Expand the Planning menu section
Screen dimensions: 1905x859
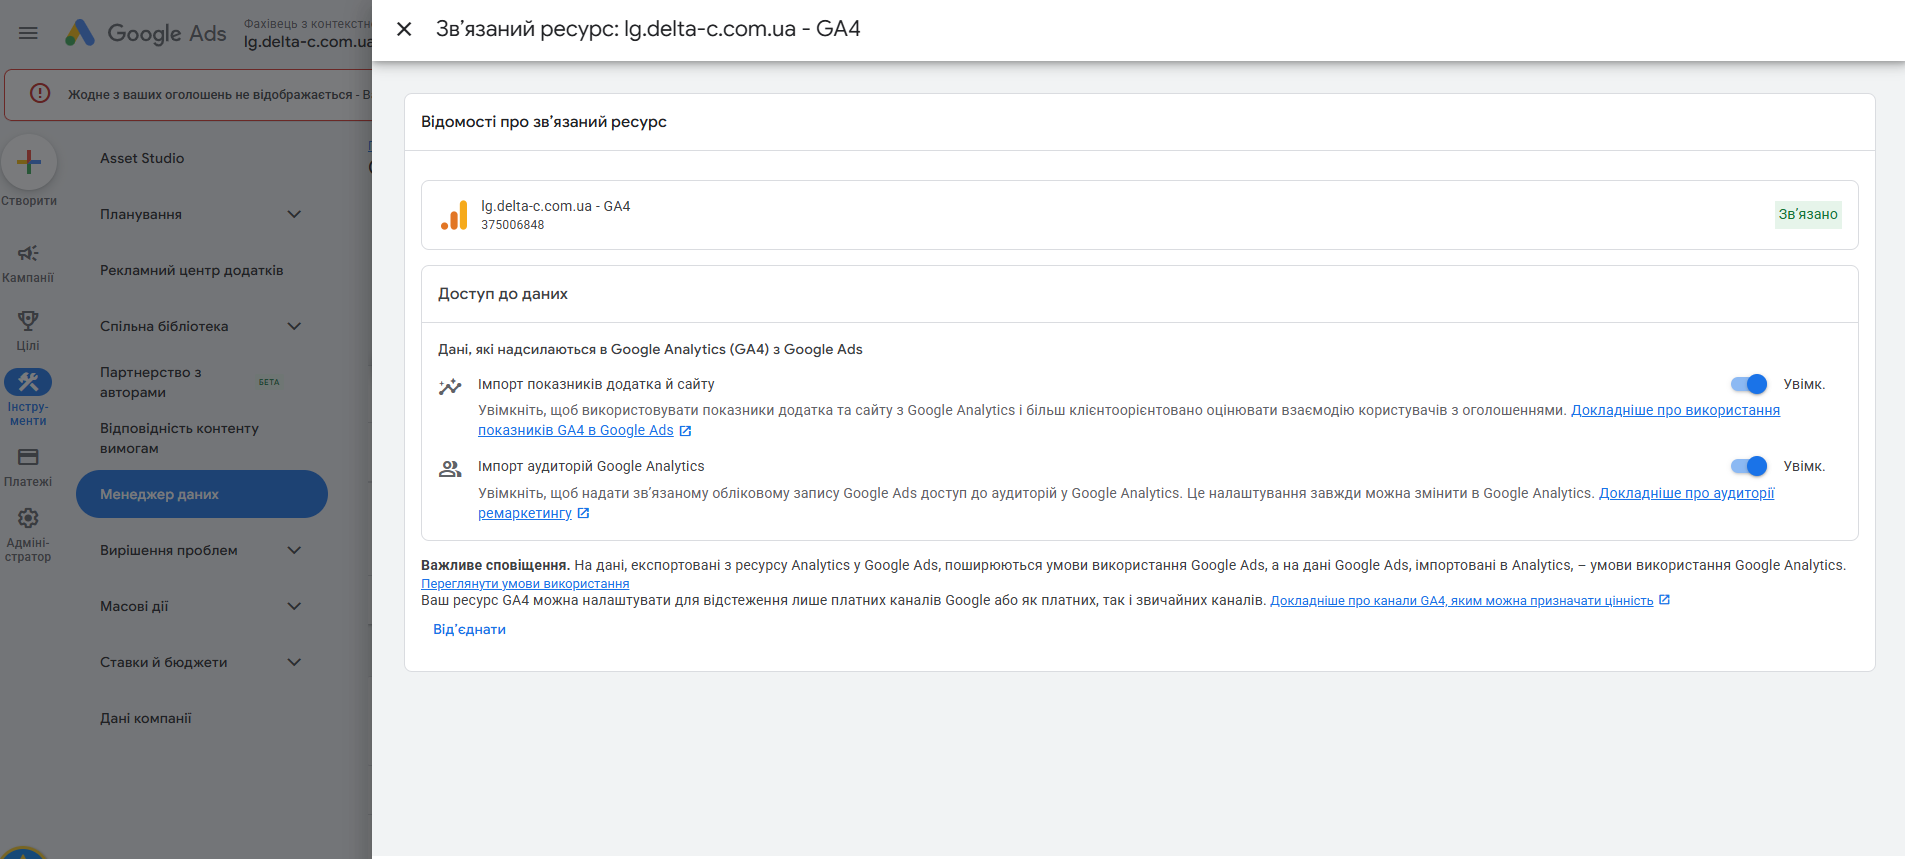tap(294, 214)
